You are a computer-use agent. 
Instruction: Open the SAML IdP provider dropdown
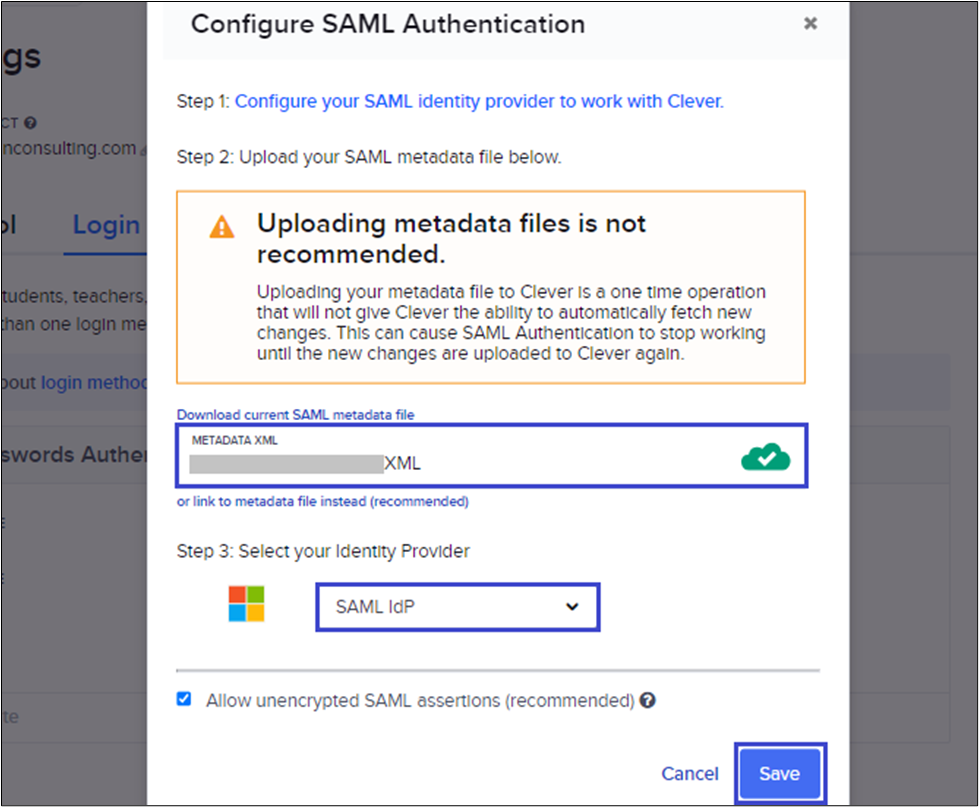click(x=458, y=607)
